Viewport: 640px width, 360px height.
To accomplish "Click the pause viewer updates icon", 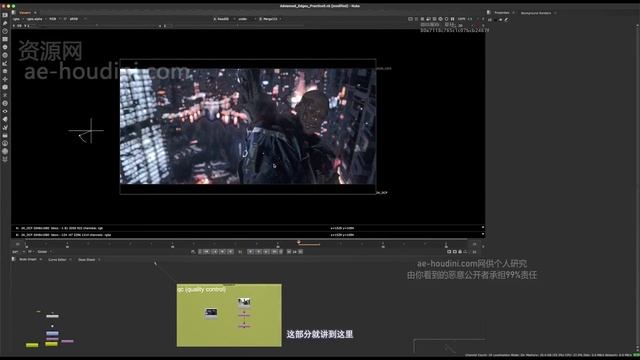I will point(452,19).
